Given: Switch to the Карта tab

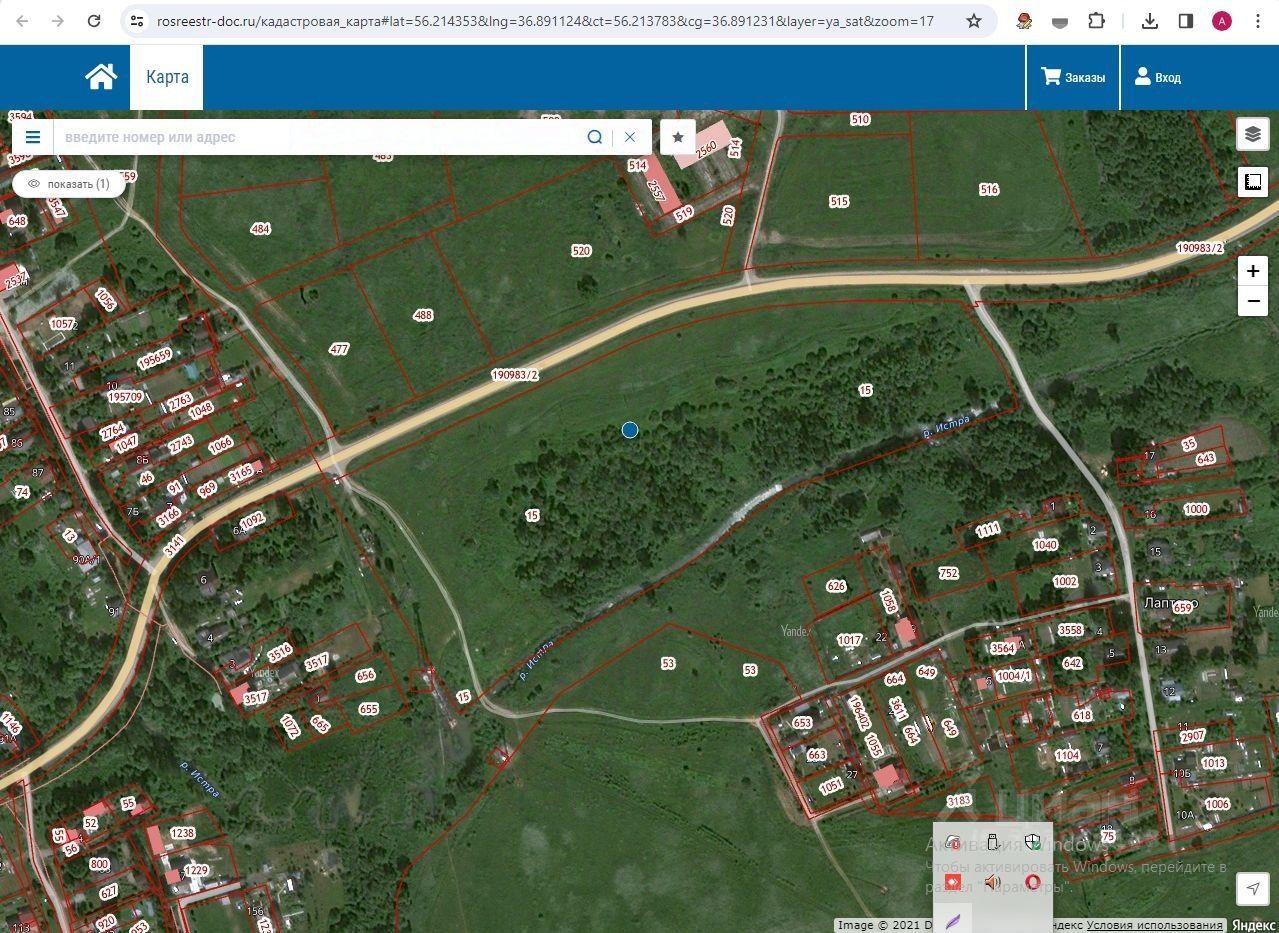Looking at the screenshot, I should pyautogui.click(x=167, y=77).
